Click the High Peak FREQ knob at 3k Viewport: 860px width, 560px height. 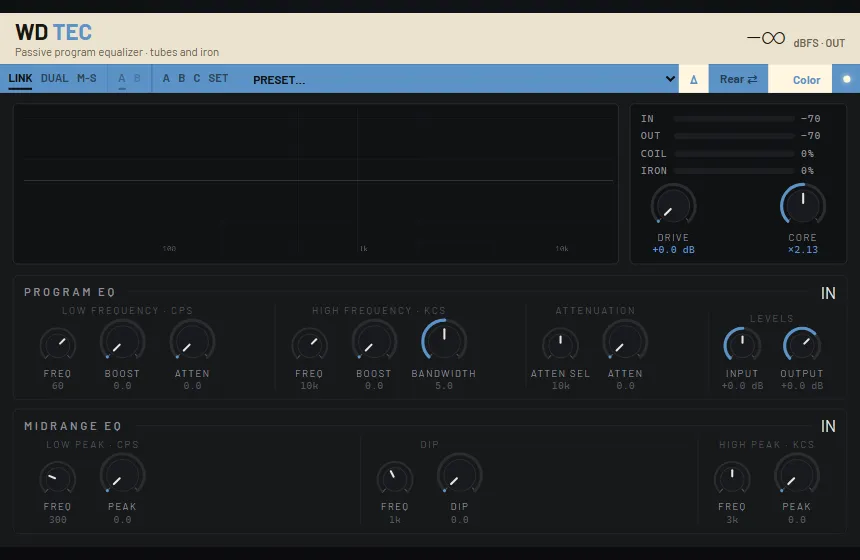[732, 479]
